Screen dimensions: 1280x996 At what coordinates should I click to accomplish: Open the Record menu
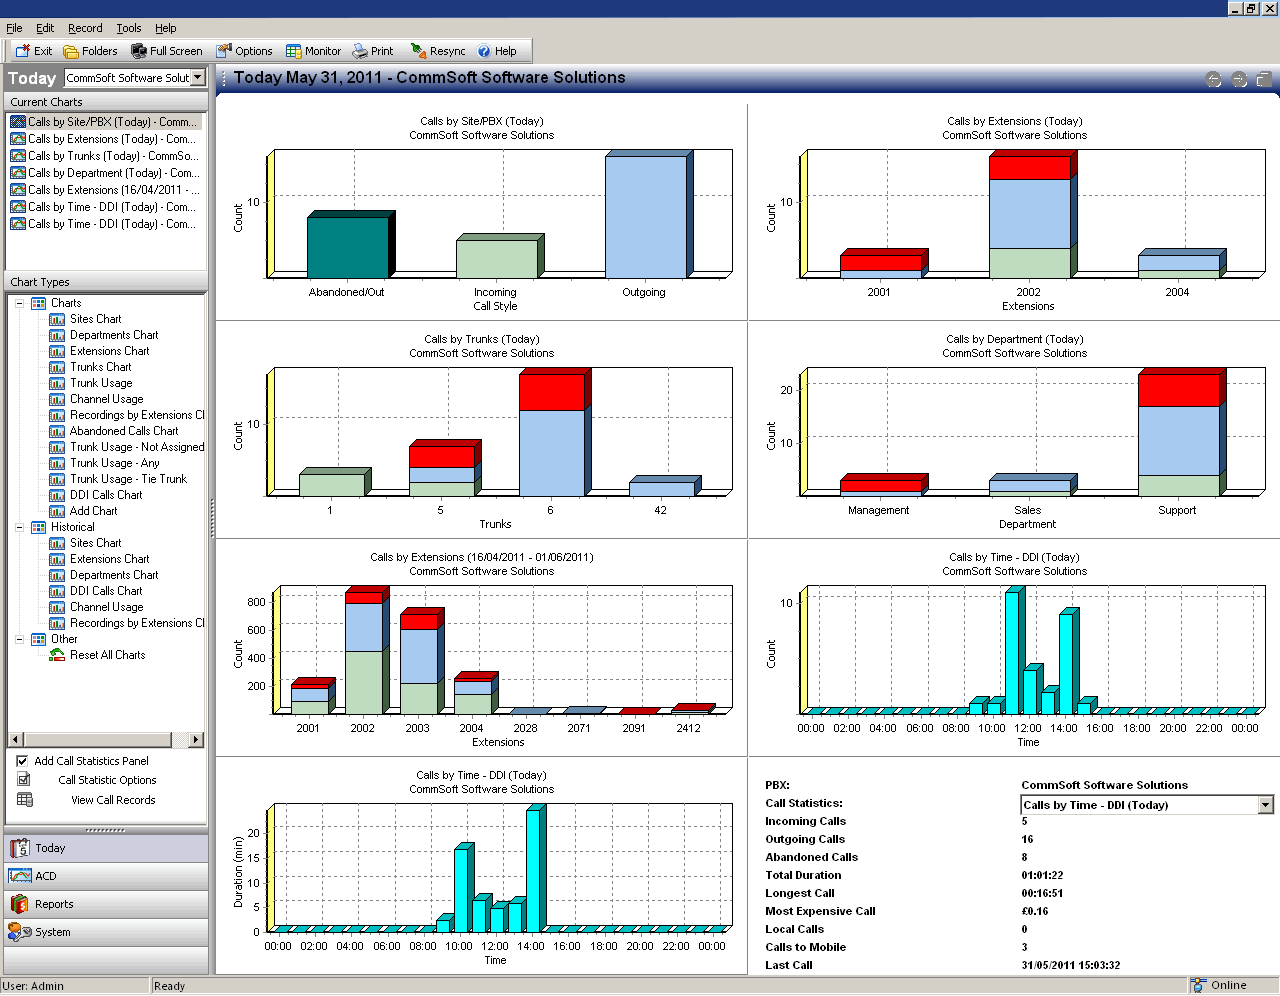[x=85, y=28]
